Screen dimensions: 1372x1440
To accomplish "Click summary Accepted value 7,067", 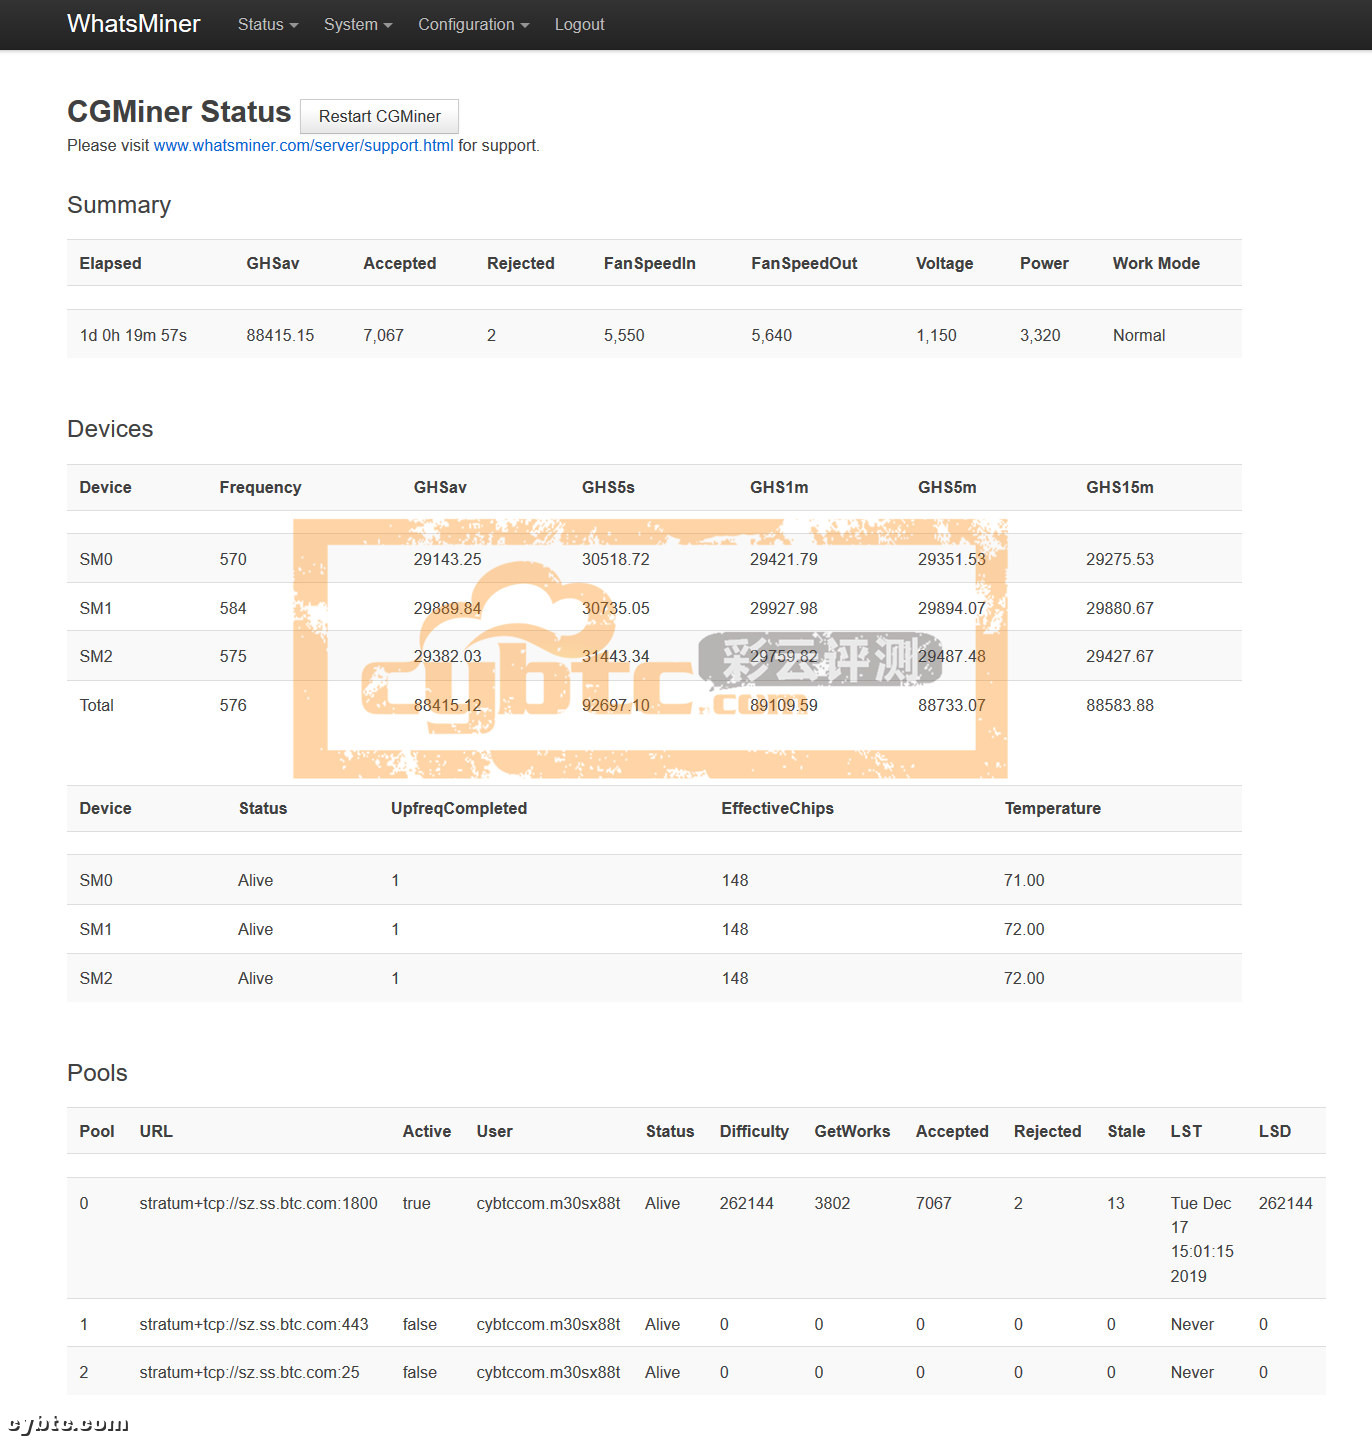I will (x=384, y=335).
